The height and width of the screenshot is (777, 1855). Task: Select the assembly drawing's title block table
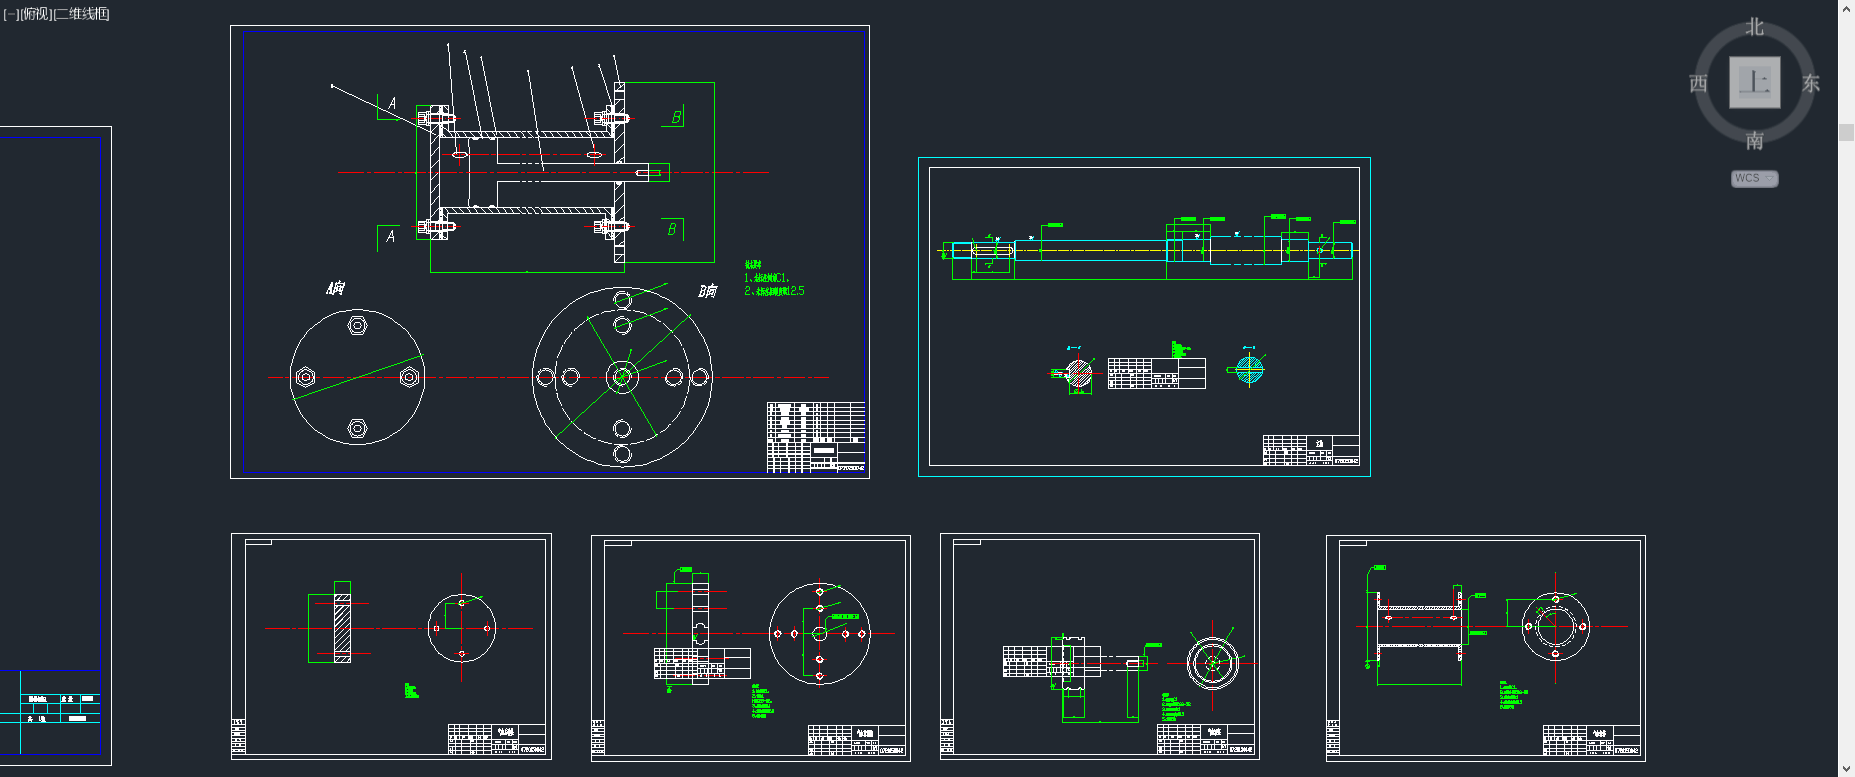pos(816,437)
